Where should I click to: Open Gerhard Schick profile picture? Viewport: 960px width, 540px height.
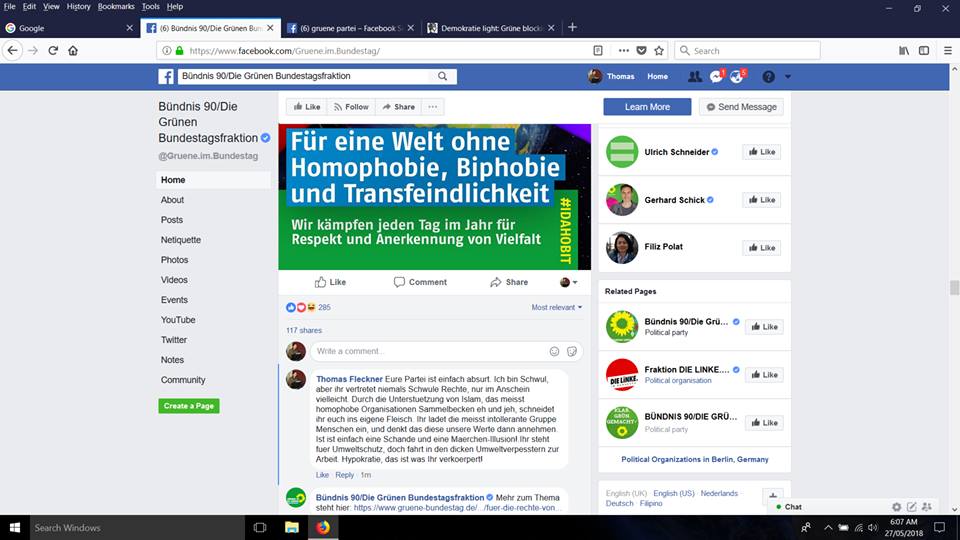click(621, 200)
